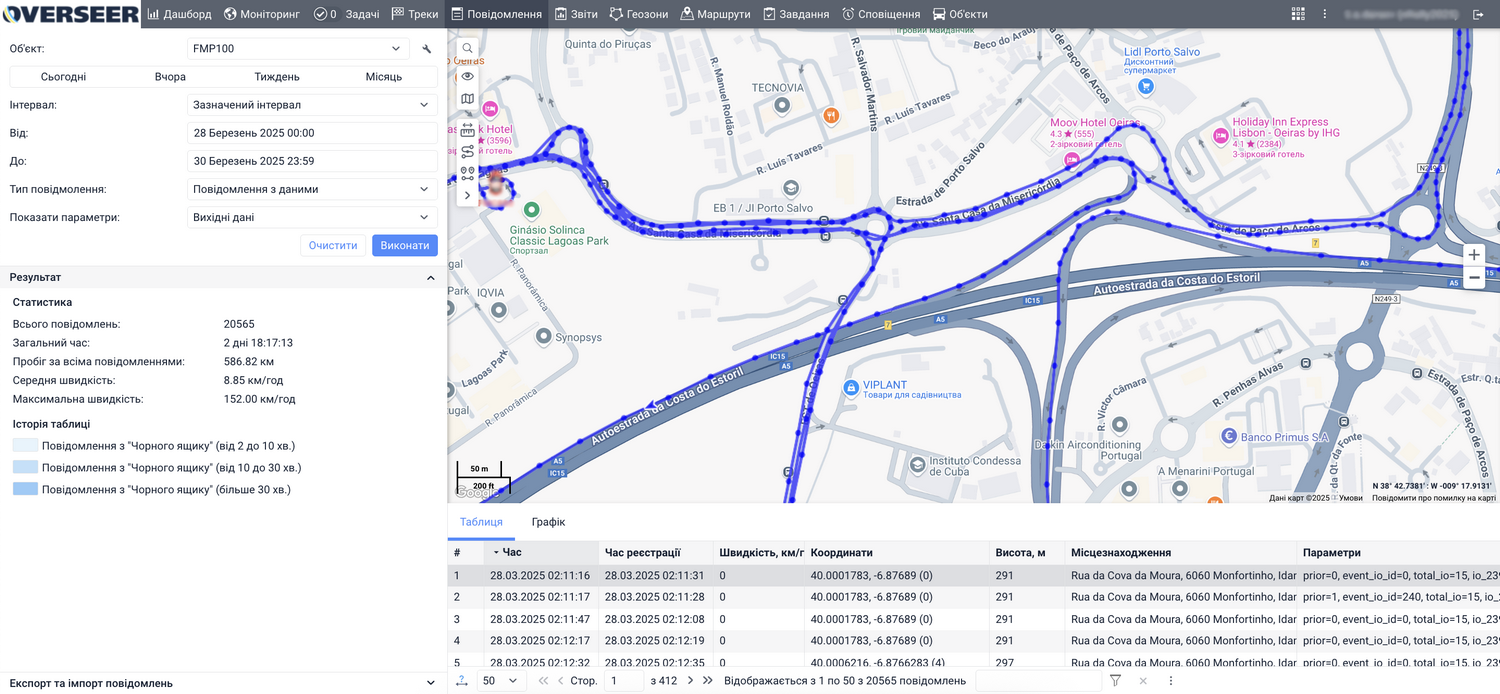The width and height of the screenshot is (1500, 694).
Task: Switch to the Таблиця tab
Action: pos(481,522)
